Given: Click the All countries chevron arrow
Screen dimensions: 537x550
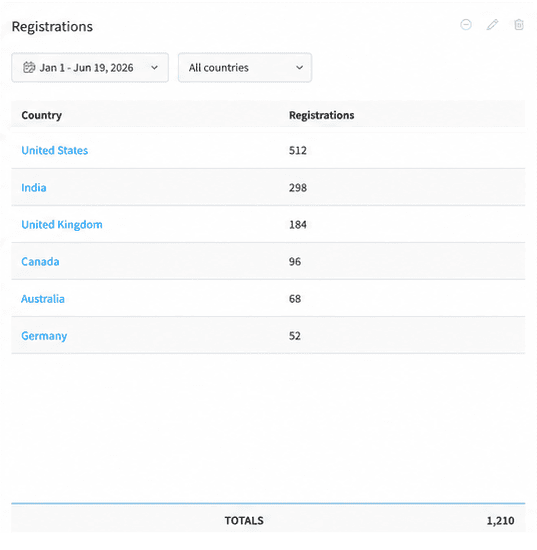Looking at the screenshot, I should (299, 68).
